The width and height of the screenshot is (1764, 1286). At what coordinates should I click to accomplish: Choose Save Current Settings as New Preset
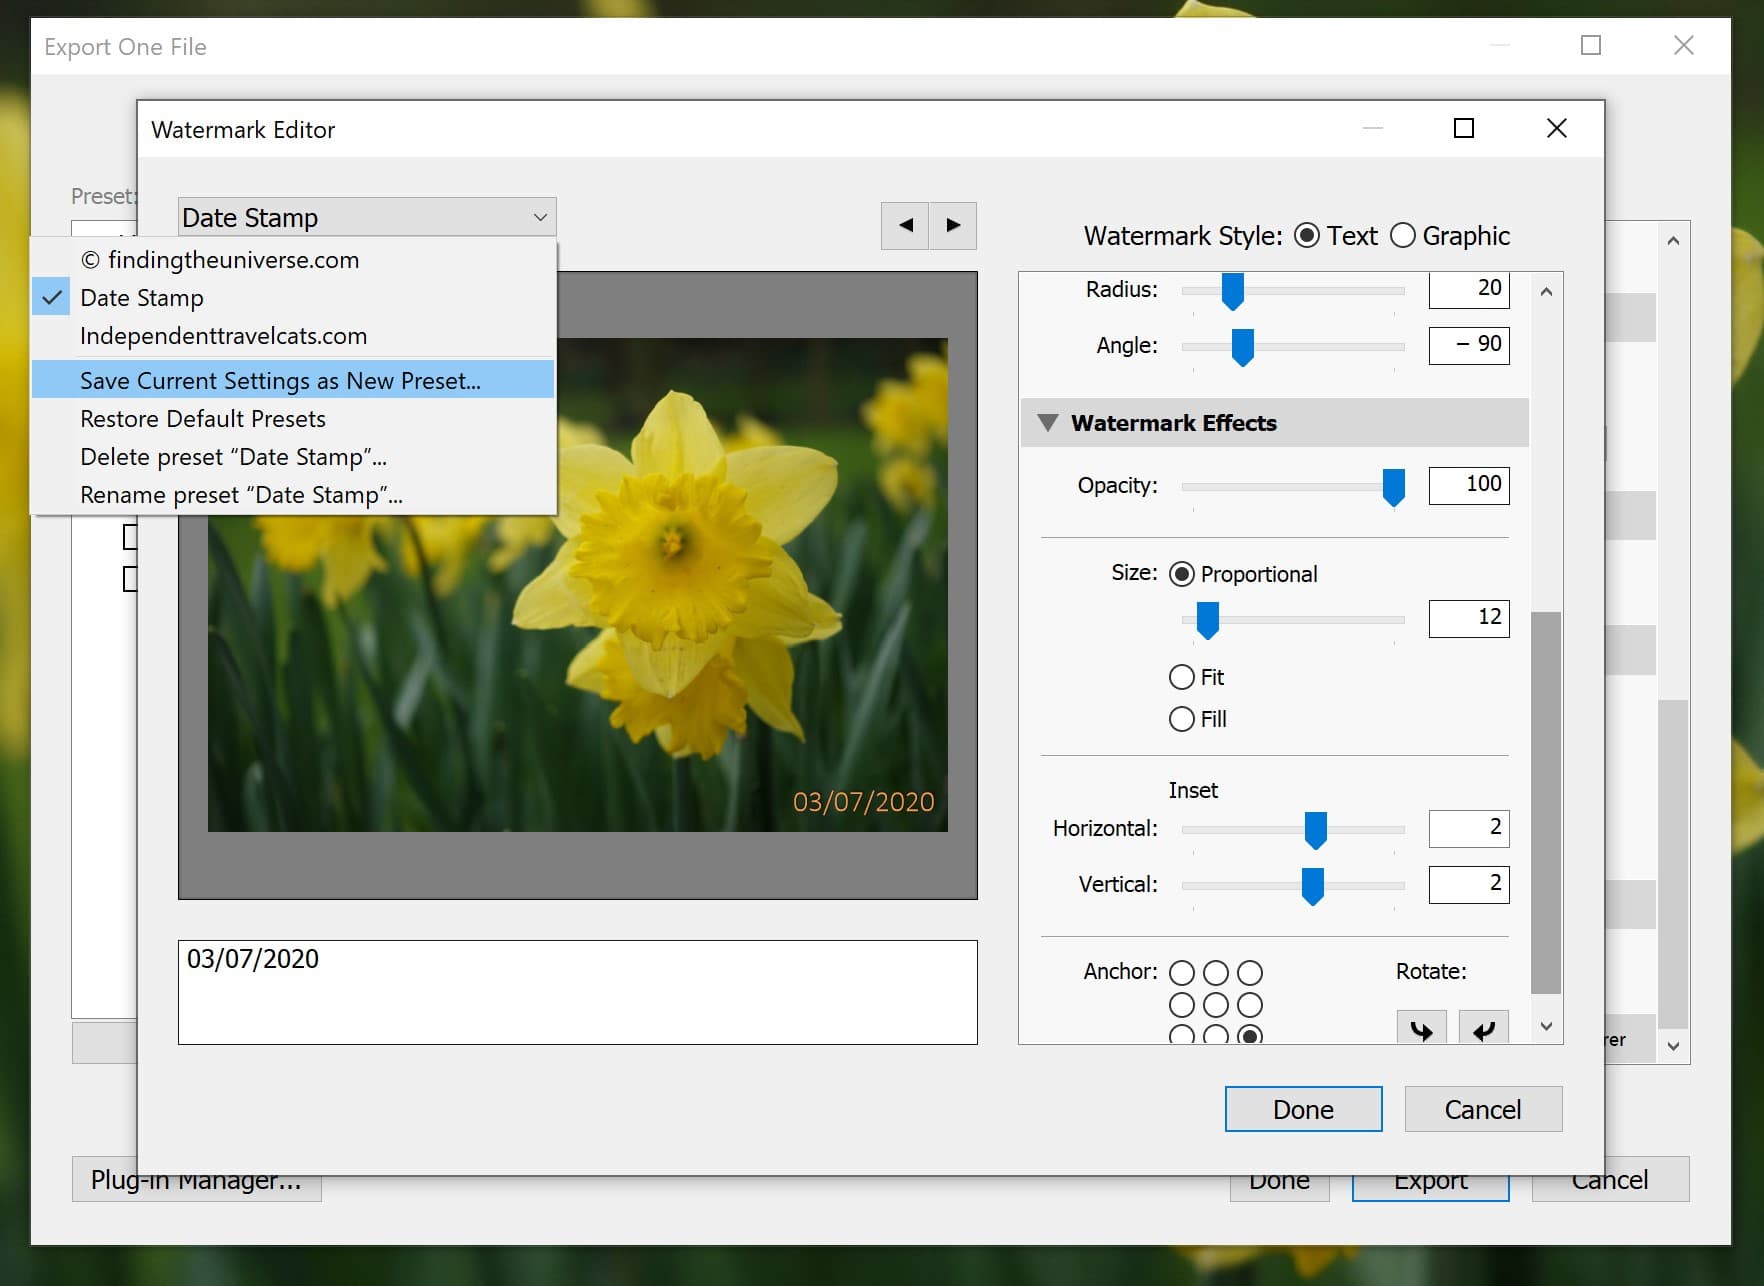pyautogui.click(x=280, y=380)
